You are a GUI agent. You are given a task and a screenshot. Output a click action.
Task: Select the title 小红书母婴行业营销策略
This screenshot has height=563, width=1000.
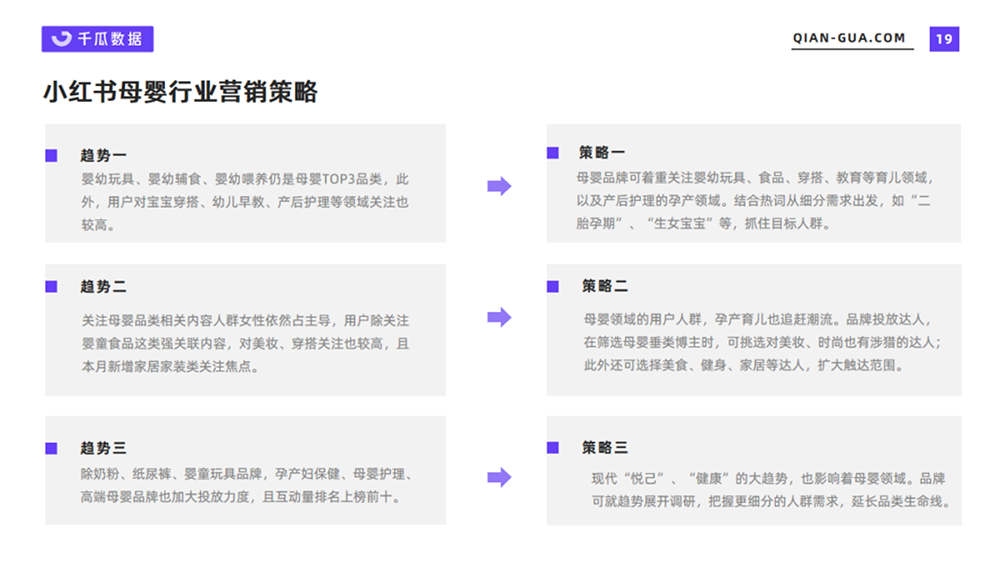(180, 92)
